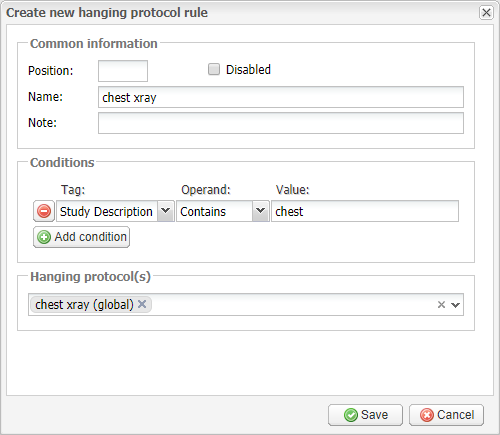Select the chest xray (global) chip
Viewport: 500px width, 435px height.
click(x=84, y=304)
